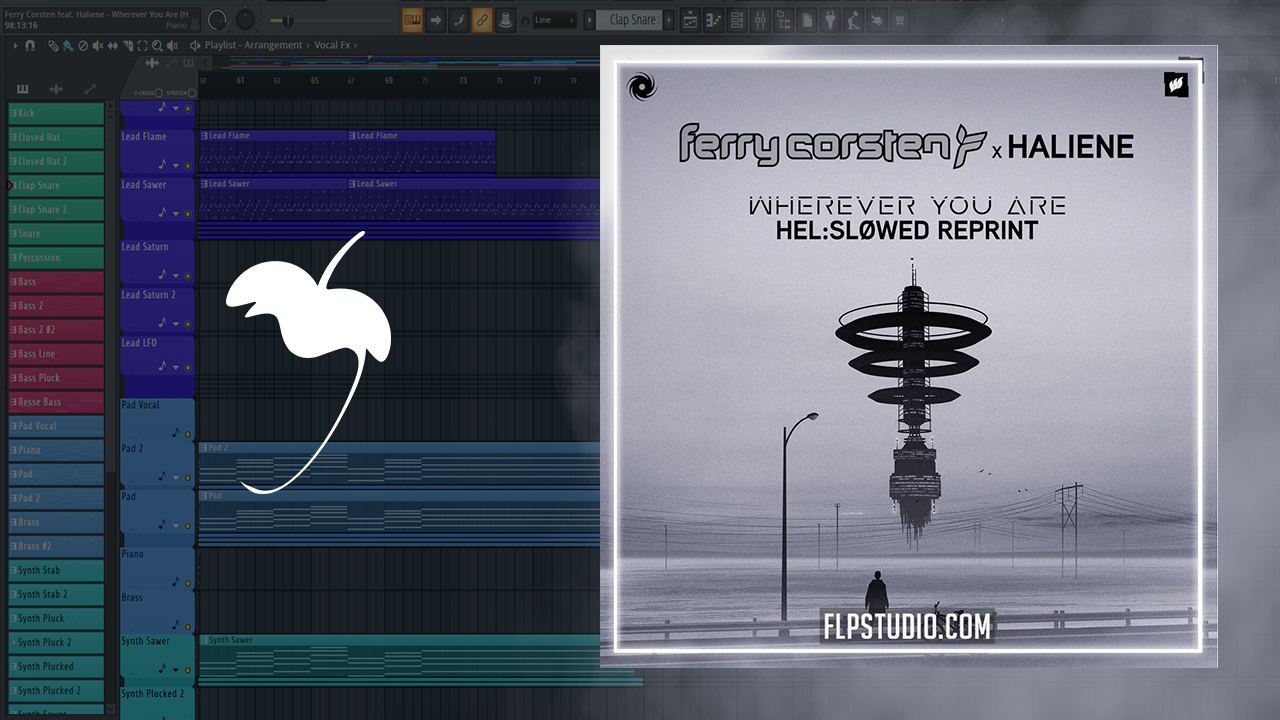
Task: Select the Clap Snare pattern button
Action: (x=633, y=20)
